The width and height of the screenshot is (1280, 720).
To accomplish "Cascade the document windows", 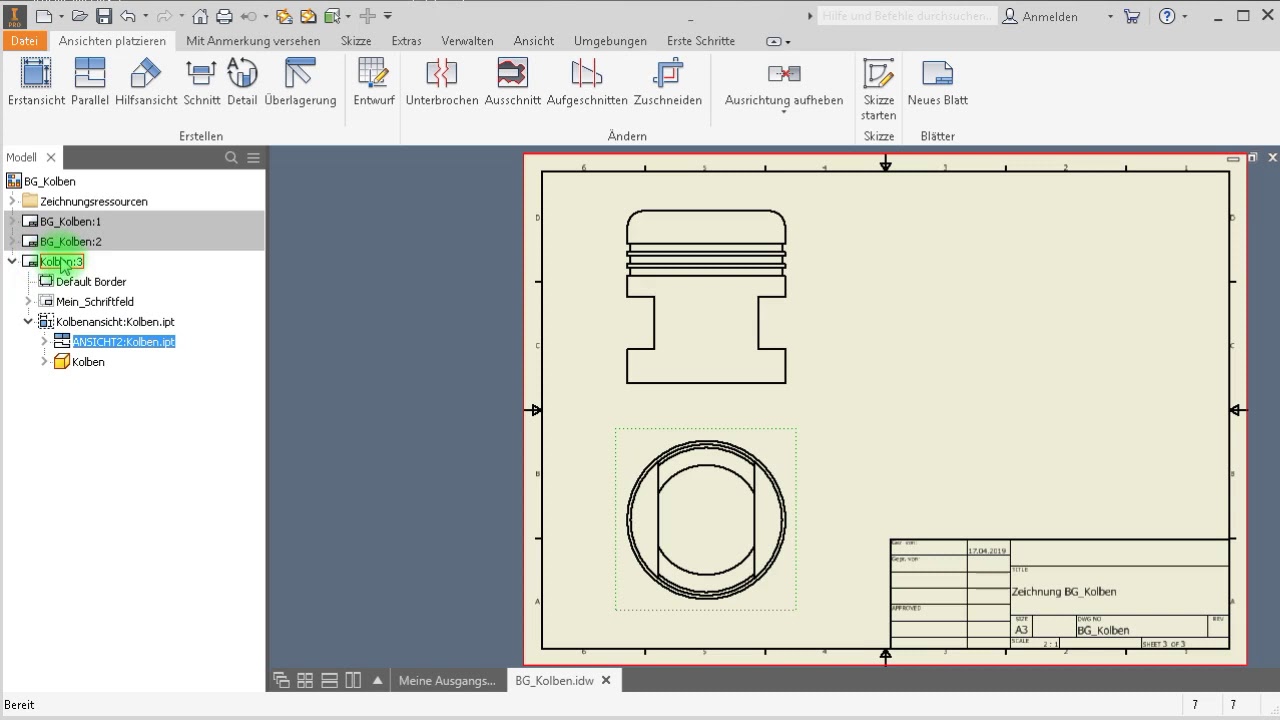I will tap(281, 680).
